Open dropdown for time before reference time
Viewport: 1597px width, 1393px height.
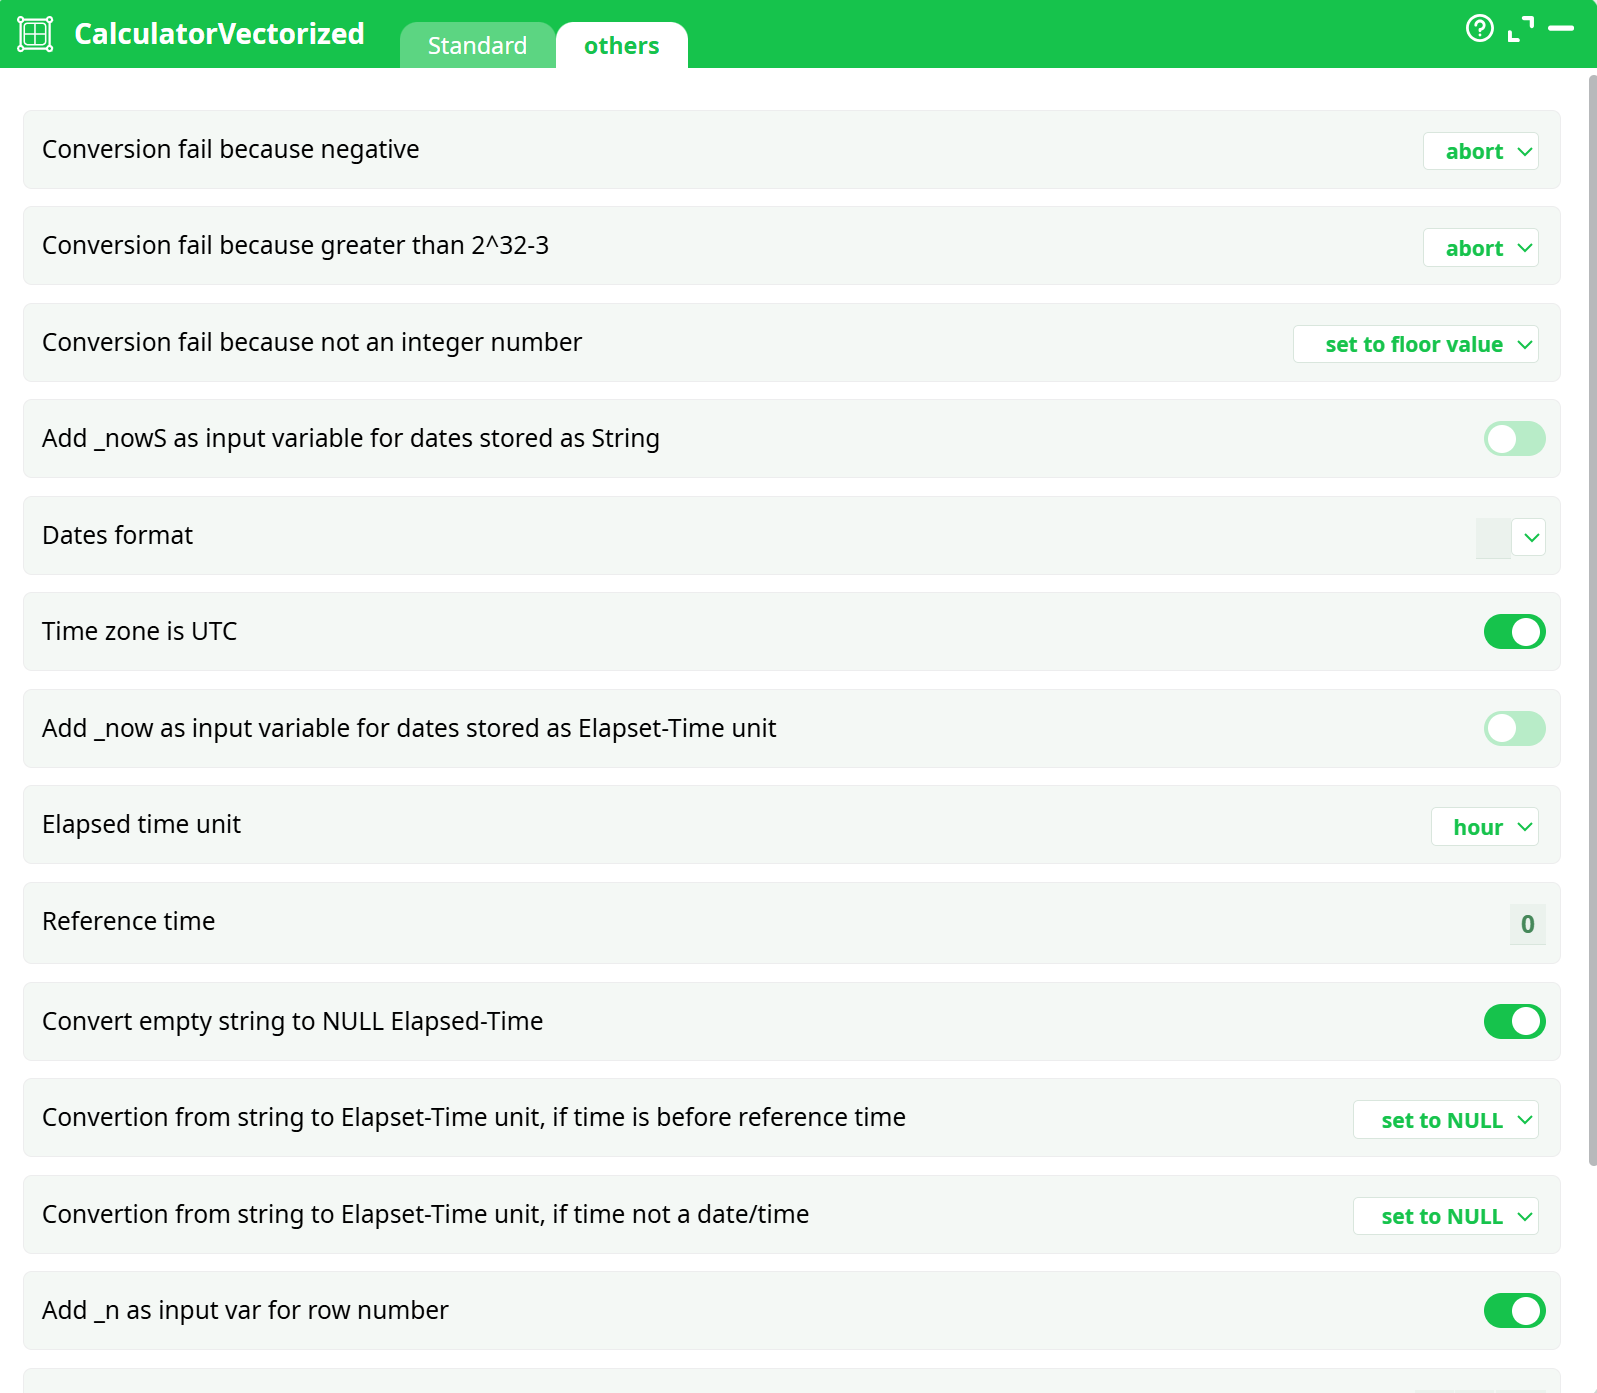1445,1121
